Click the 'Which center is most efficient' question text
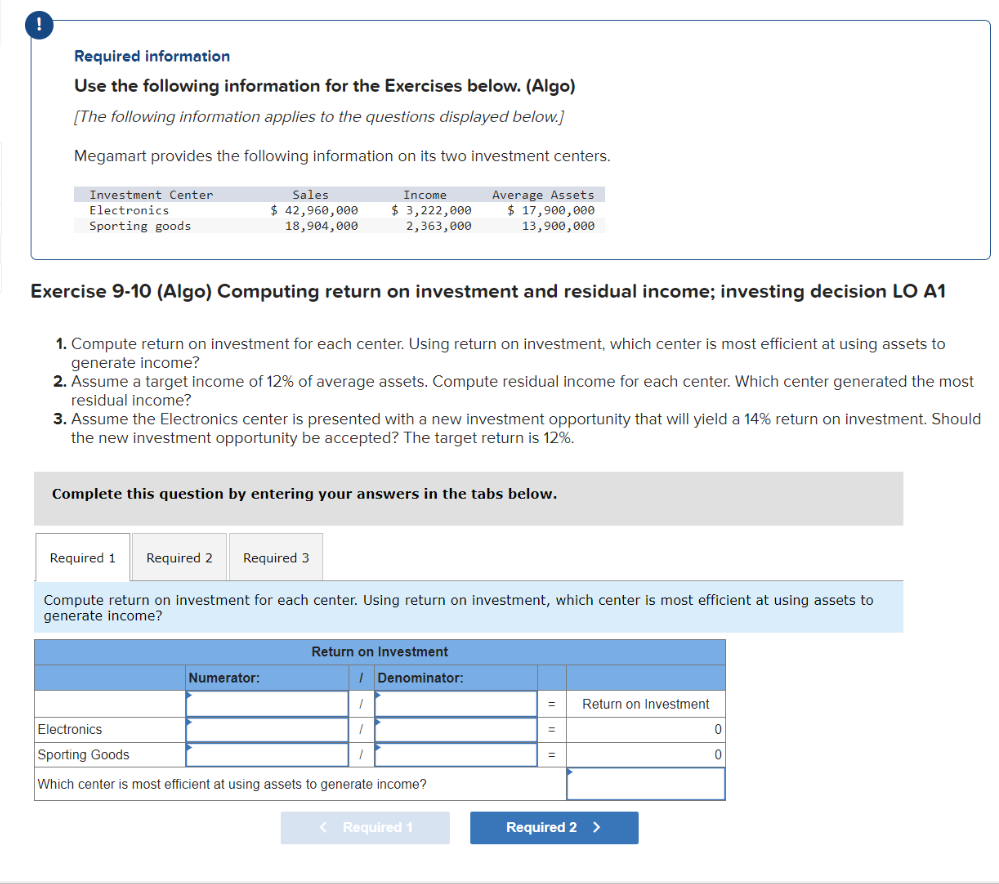 232,784
